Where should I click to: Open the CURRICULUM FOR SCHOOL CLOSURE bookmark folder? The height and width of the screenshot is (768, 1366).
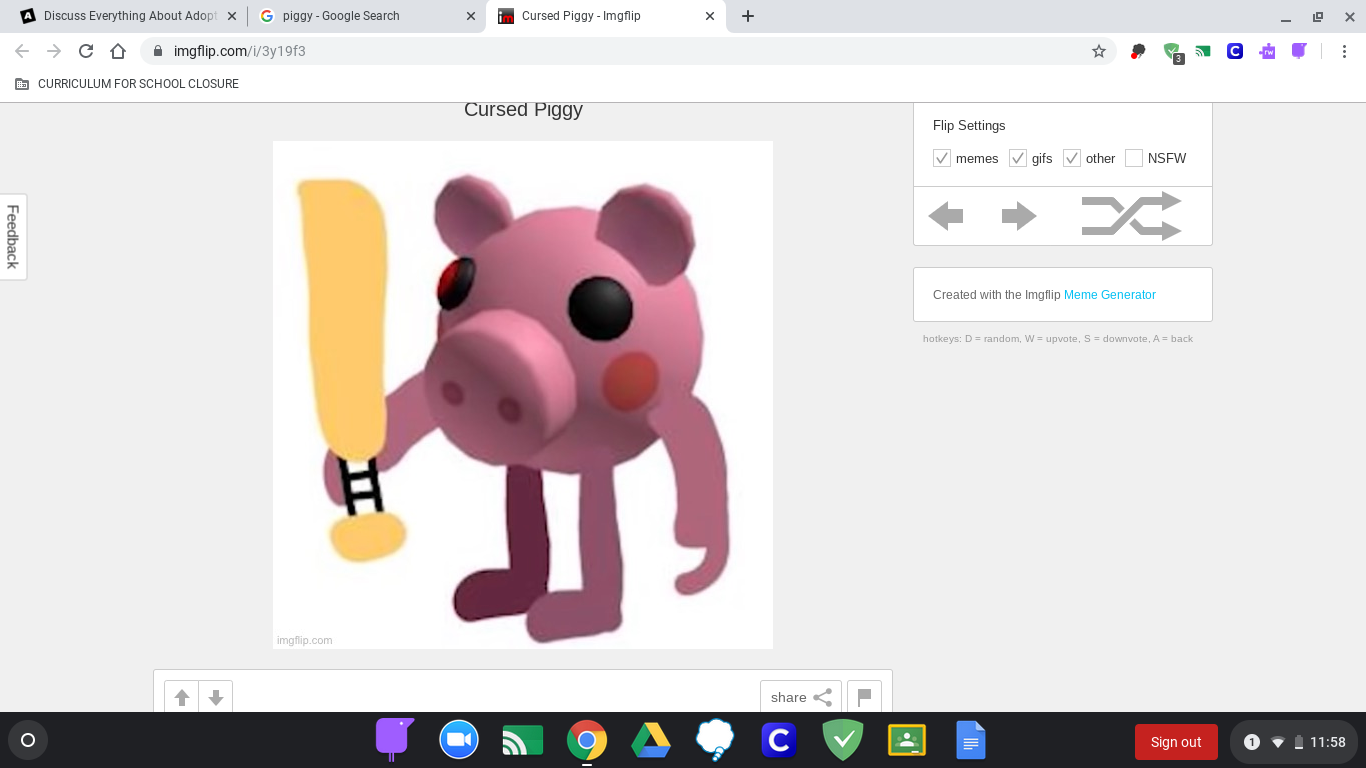coord(127,84)
